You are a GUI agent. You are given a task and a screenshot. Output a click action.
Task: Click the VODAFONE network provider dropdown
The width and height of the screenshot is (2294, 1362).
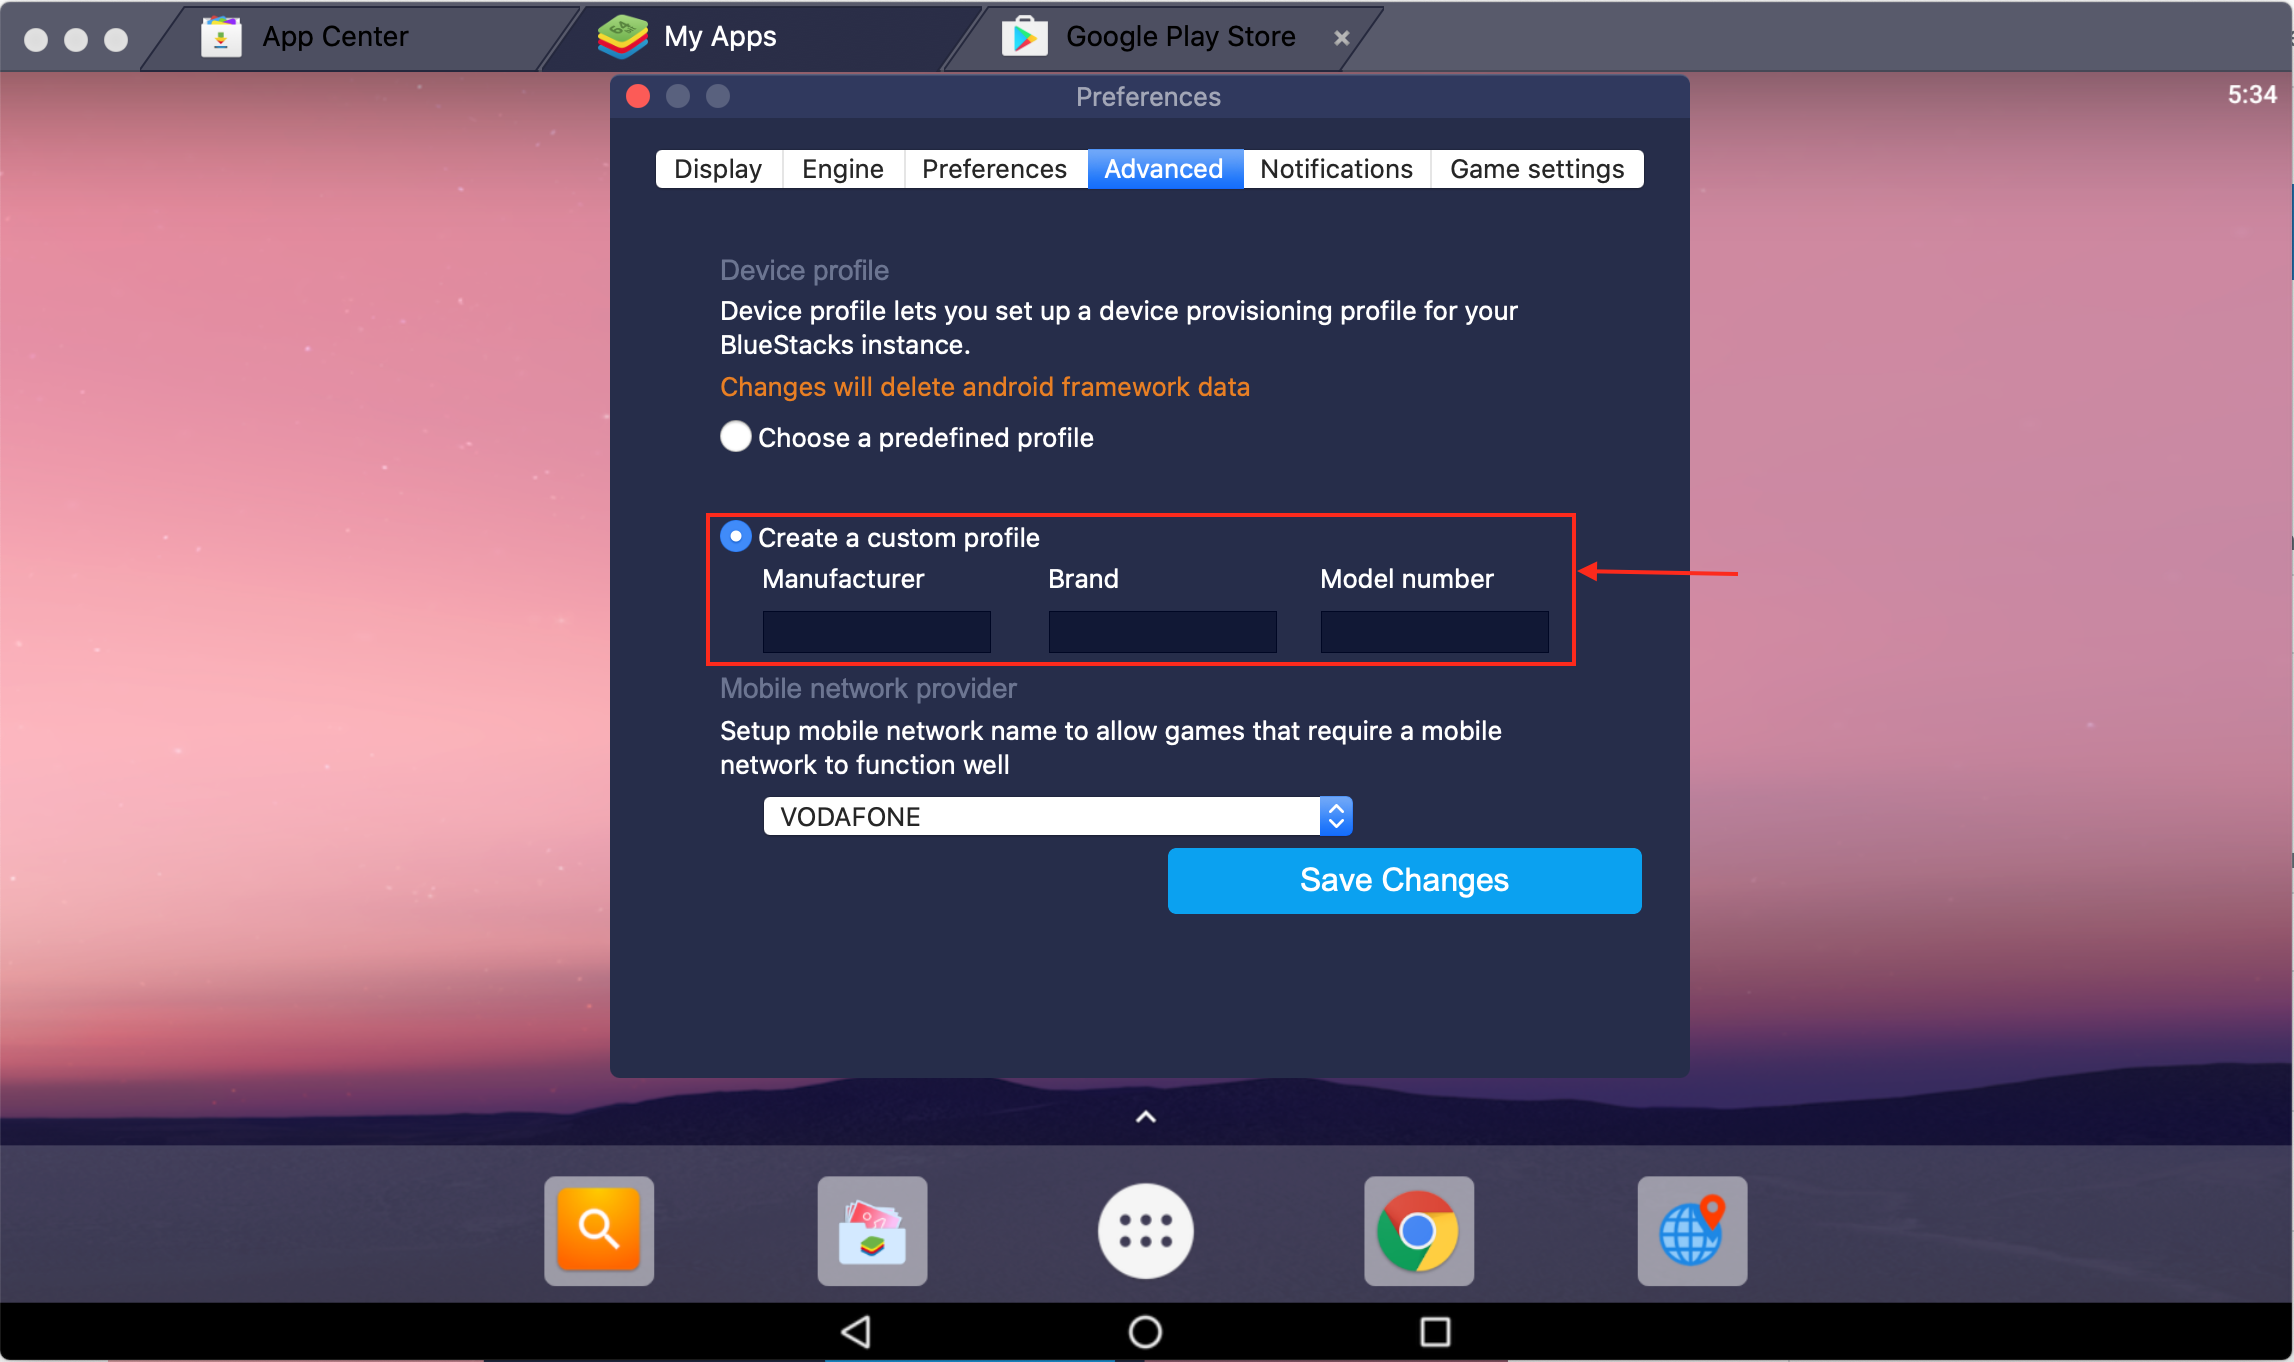[x=1055, y=816]
